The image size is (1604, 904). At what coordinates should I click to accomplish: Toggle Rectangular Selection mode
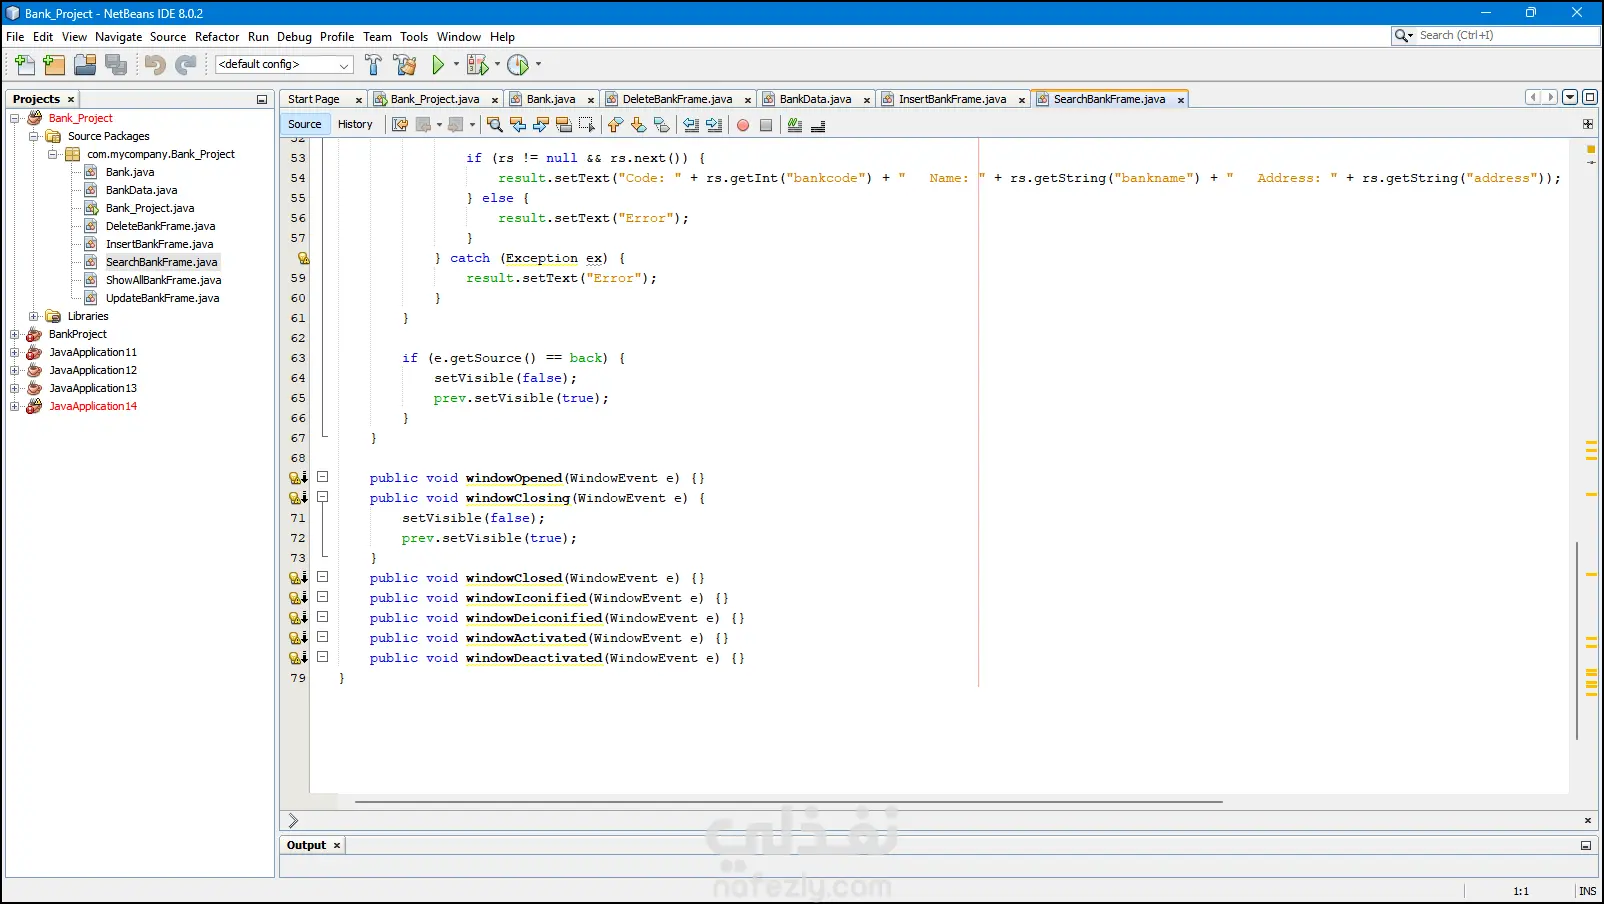coord(587,125)
